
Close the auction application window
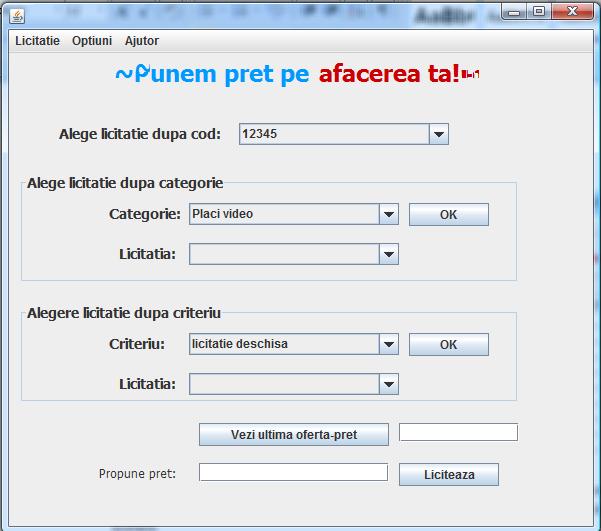pos(570,12)
